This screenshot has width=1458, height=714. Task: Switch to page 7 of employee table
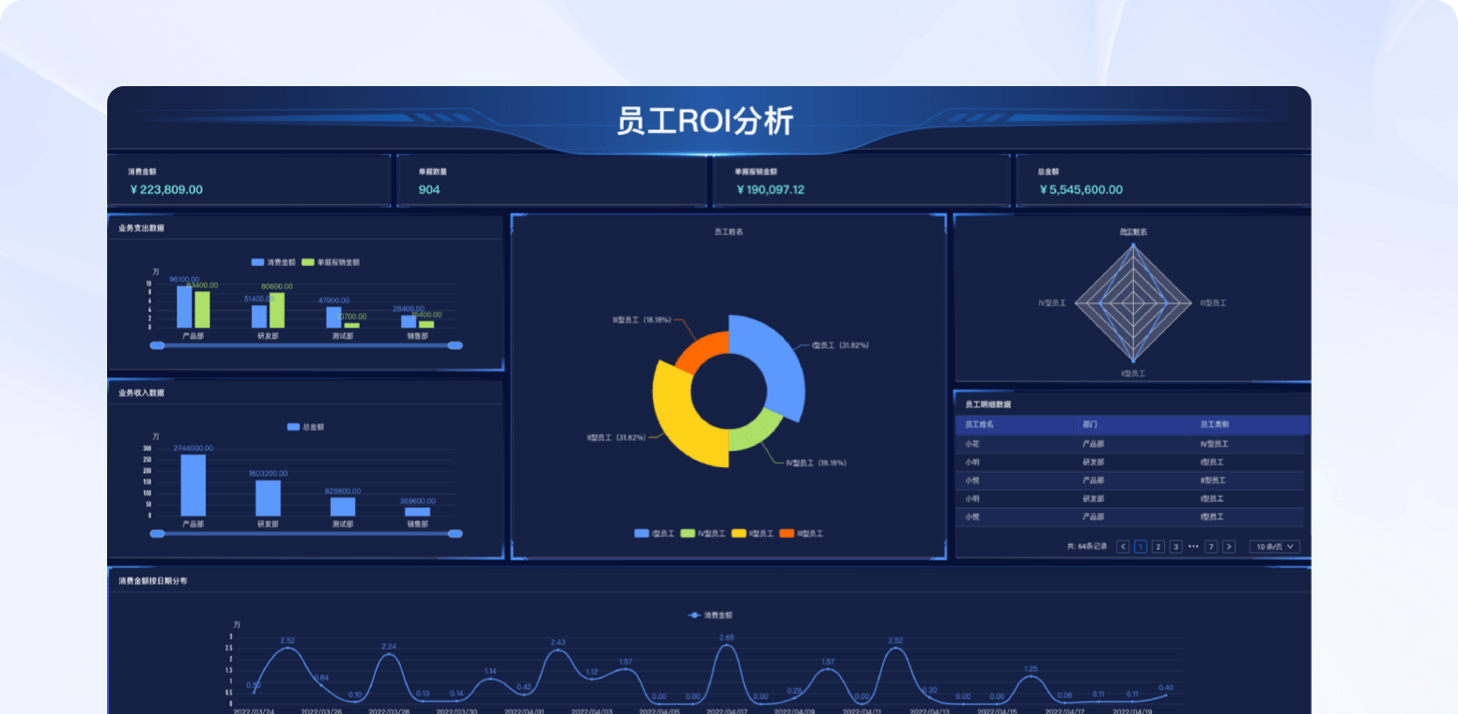click(1211, 547)
